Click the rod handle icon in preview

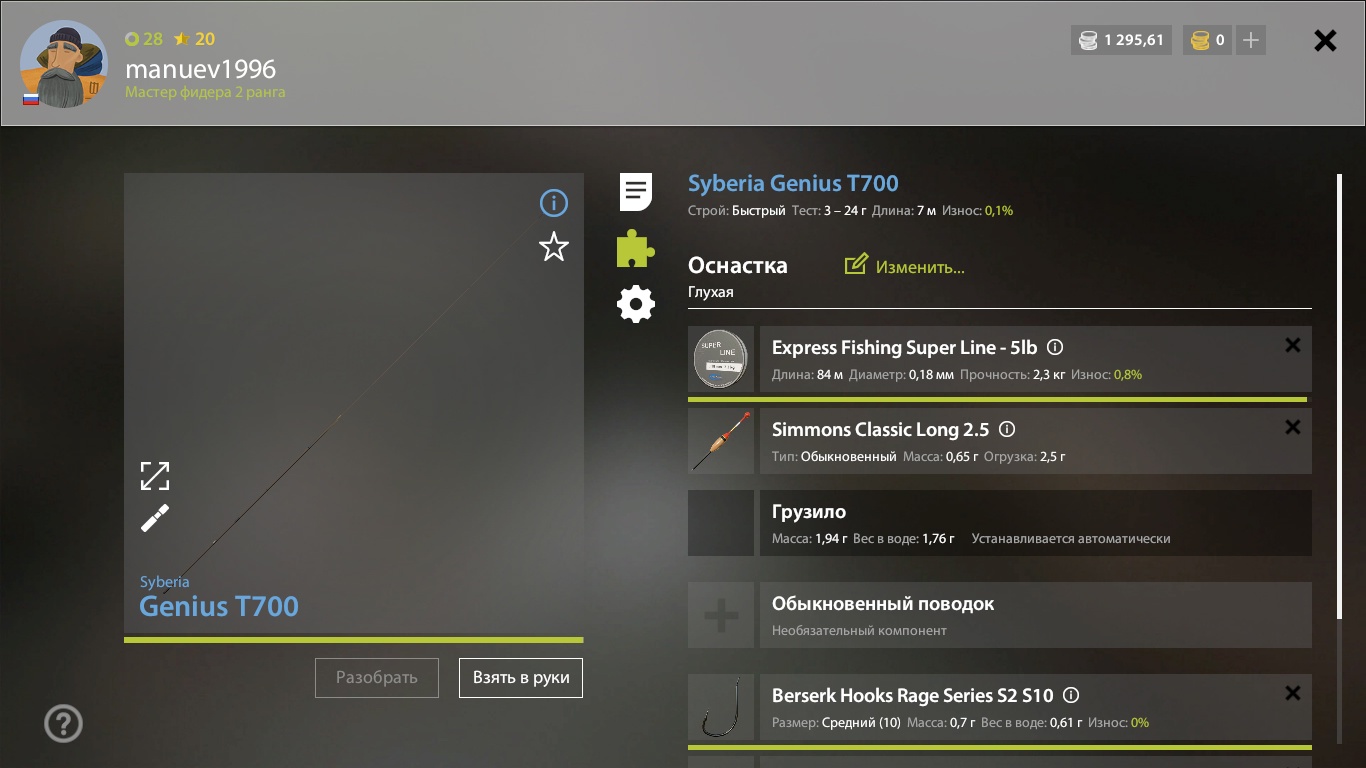(155, 518)
